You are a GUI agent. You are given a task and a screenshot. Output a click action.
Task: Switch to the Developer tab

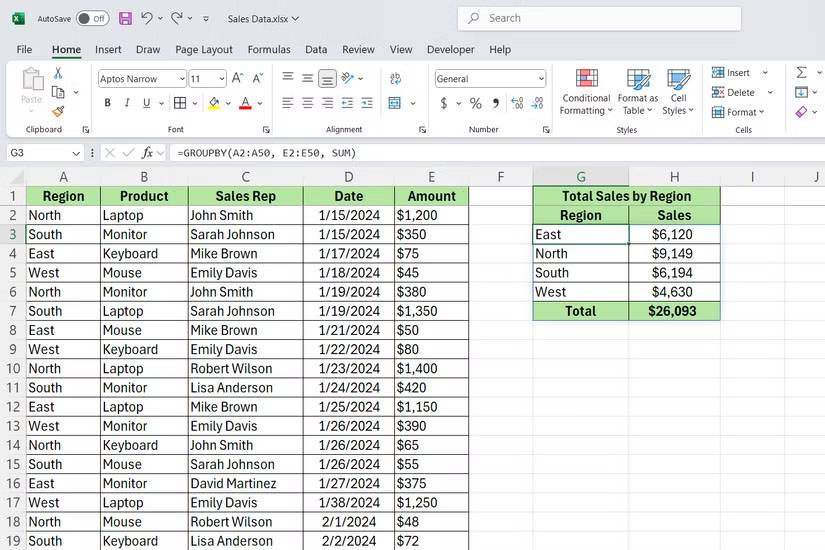pos(450,49)
